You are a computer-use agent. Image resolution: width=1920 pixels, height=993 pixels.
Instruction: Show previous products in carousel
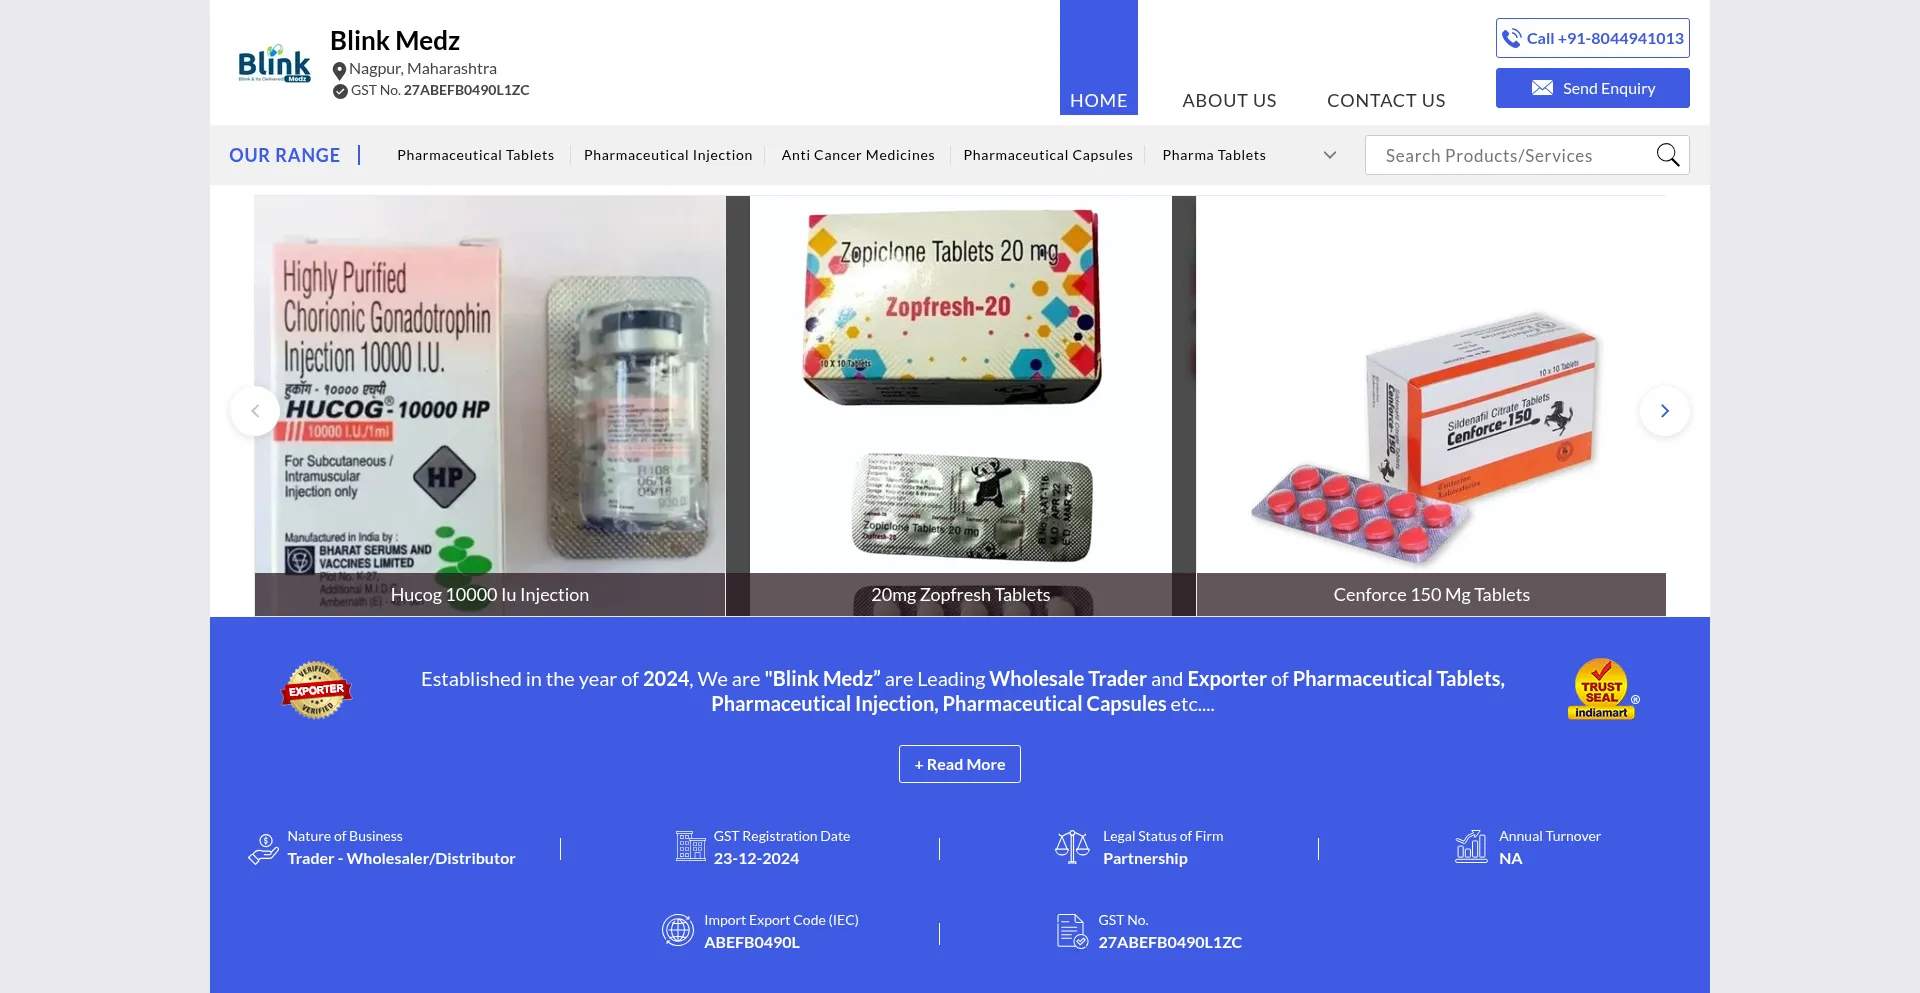[255, 411]
